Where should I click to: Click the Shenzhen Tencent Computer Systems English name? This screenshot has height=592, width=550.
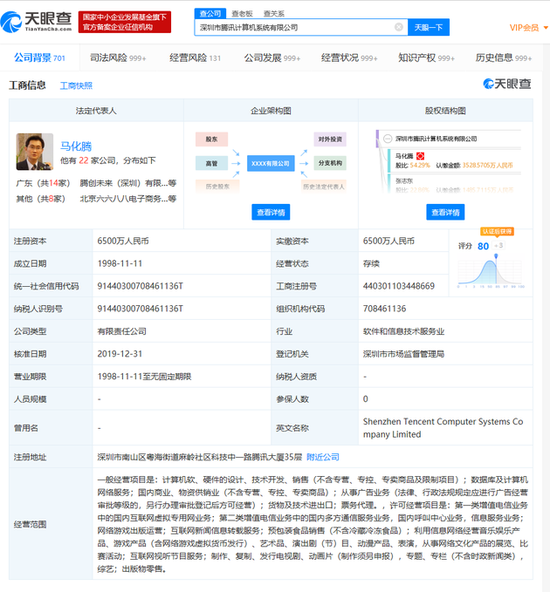(x=443, y=428)
